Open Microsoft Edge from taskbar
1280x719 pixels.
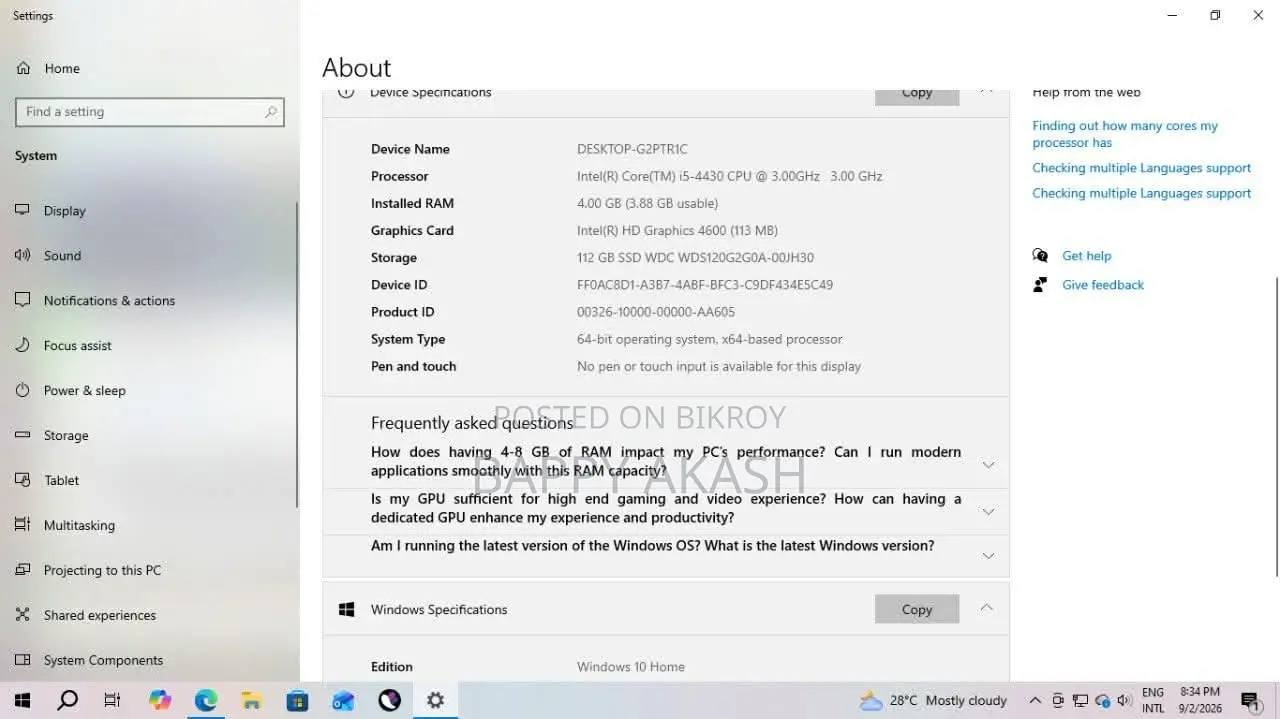206,700
